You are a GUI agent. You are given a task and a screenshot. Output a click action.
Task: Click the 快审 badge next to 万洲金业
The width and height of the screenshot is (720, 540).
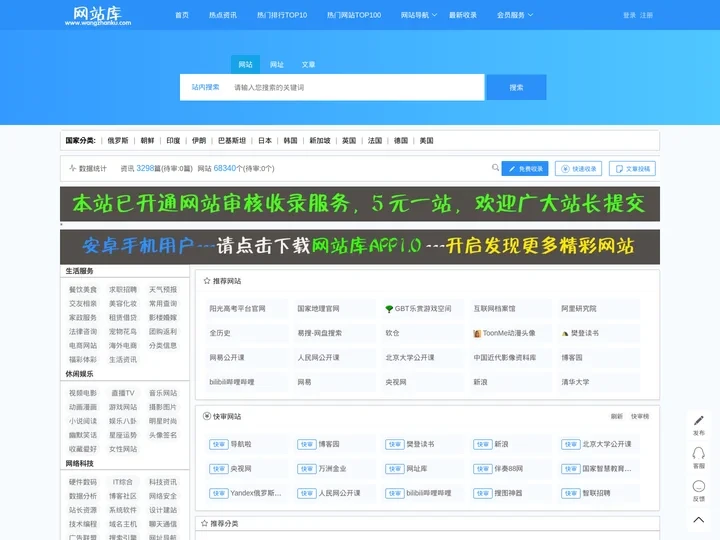307,469
